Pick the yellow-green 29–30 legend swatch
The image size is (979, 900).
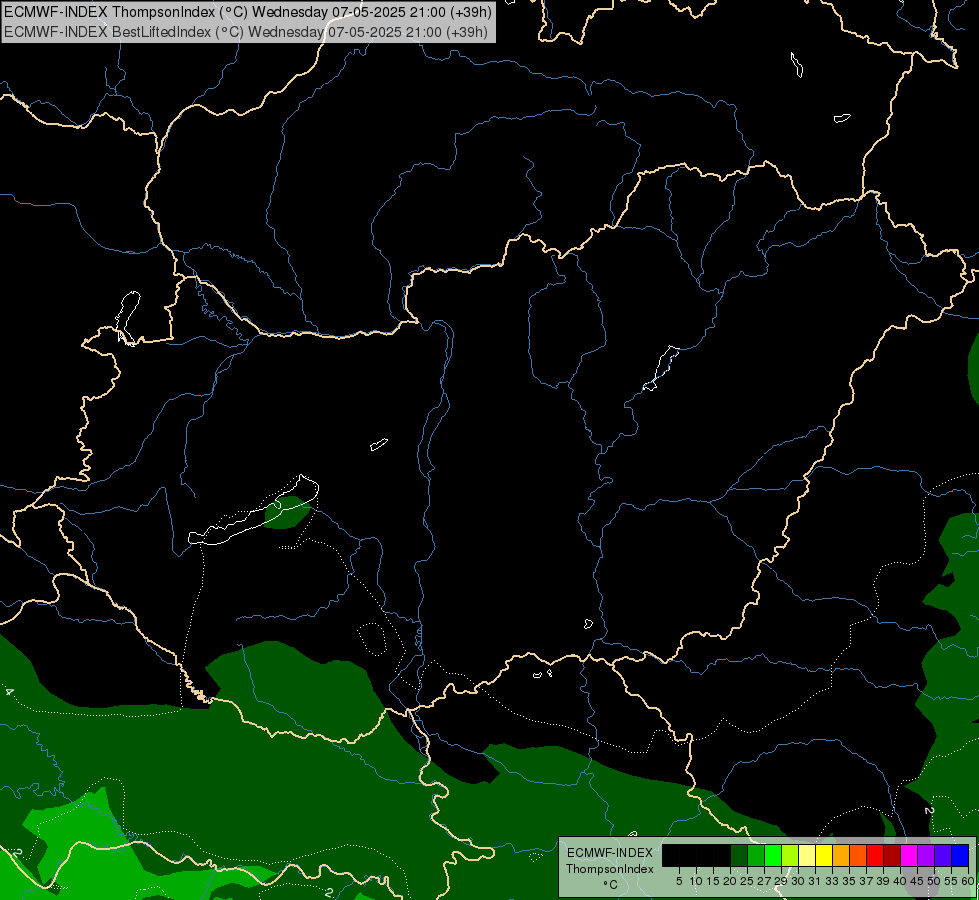click(x=790, y=855)
